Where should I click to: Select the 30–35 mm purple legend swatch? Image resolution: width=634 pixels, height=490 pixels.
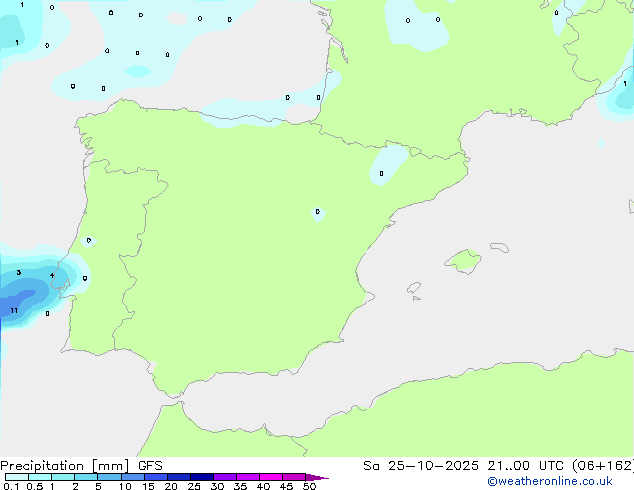225,477
